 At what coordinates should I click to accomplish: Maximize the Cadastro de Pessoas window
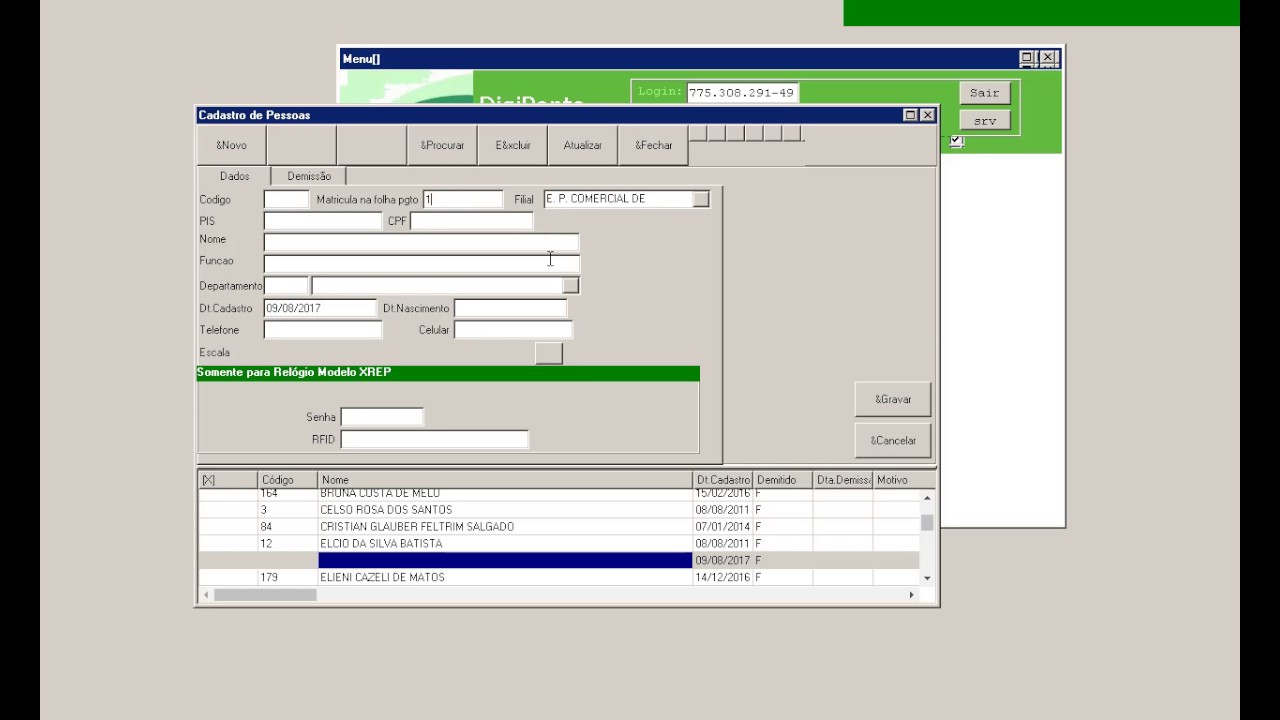[x=910, y=115]
